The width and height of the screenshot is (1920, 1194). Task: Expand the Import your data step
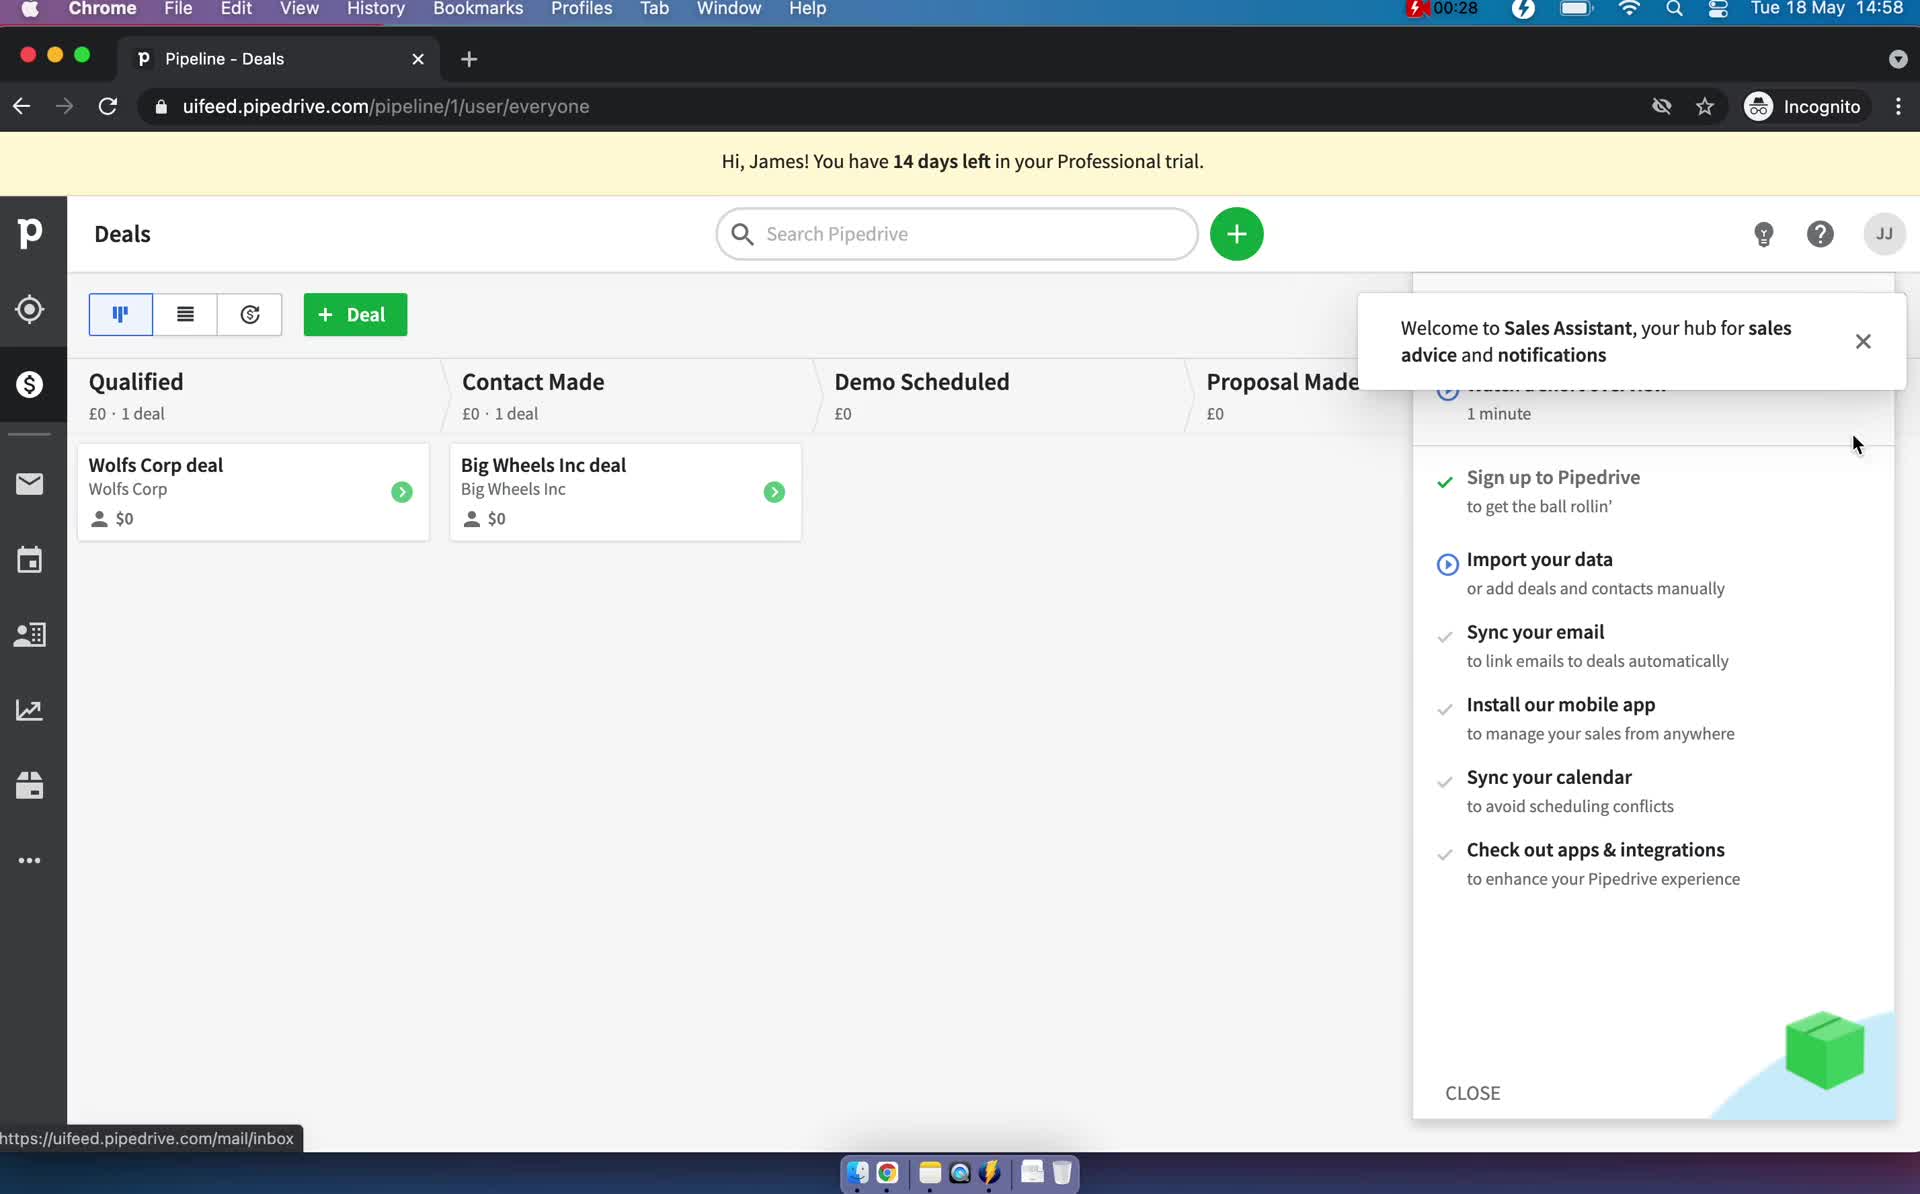(1540, 558)
